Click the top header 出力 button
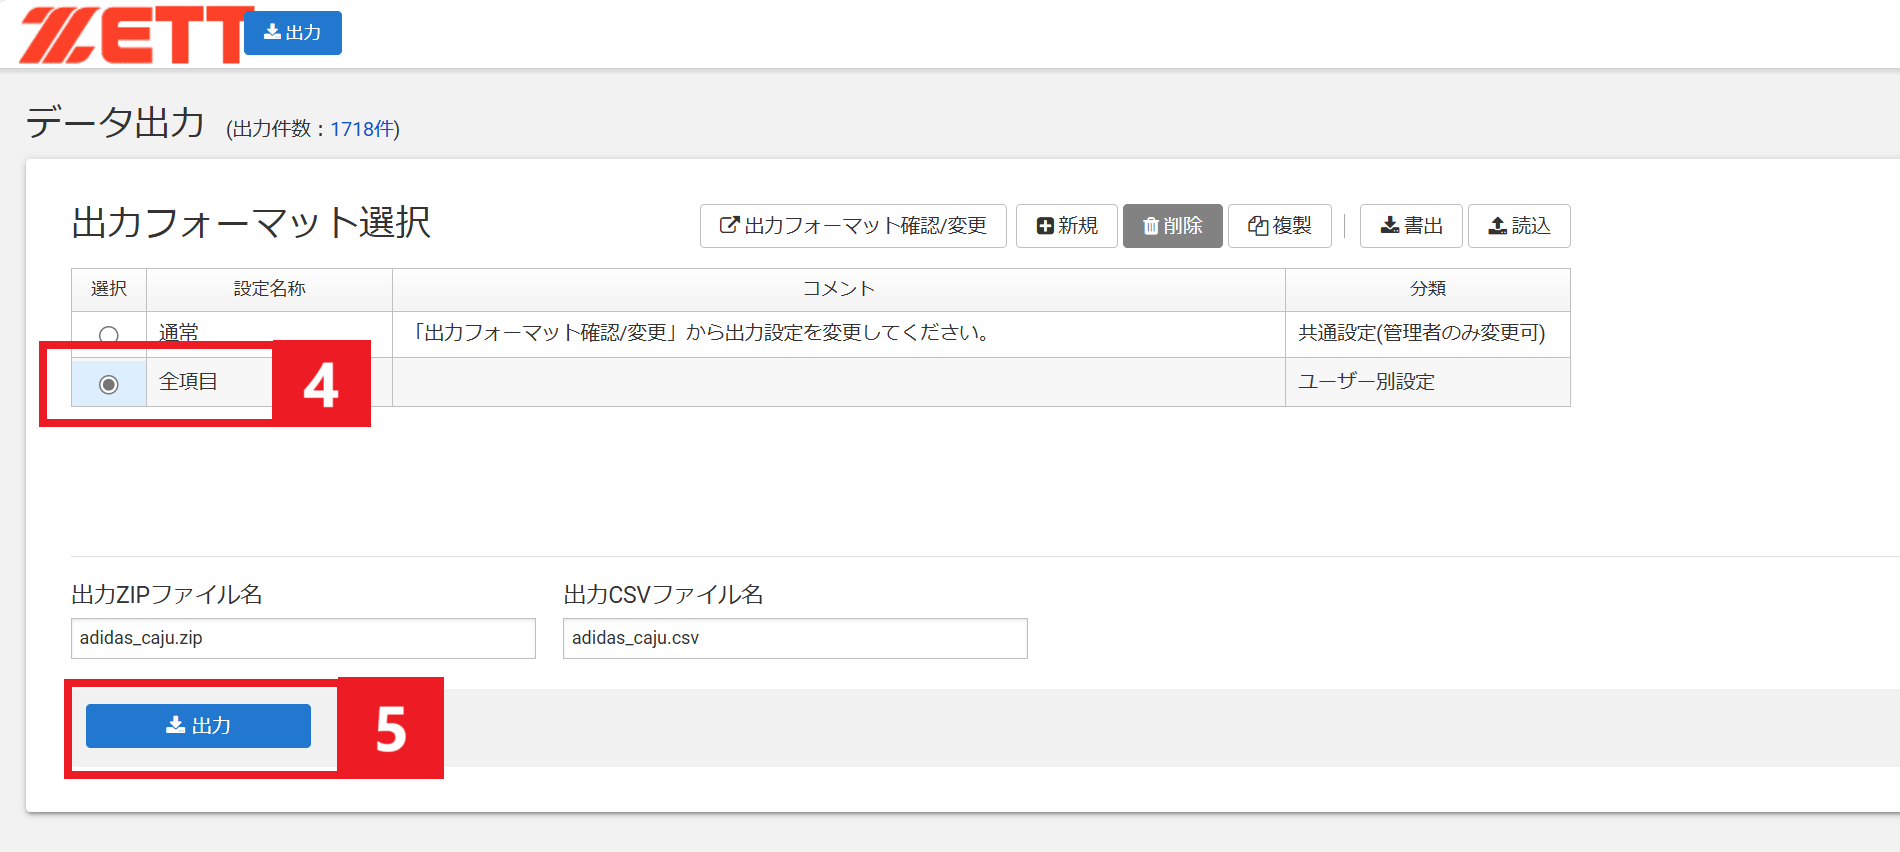Screen dimensions: 1900x852 click(293, 33)
